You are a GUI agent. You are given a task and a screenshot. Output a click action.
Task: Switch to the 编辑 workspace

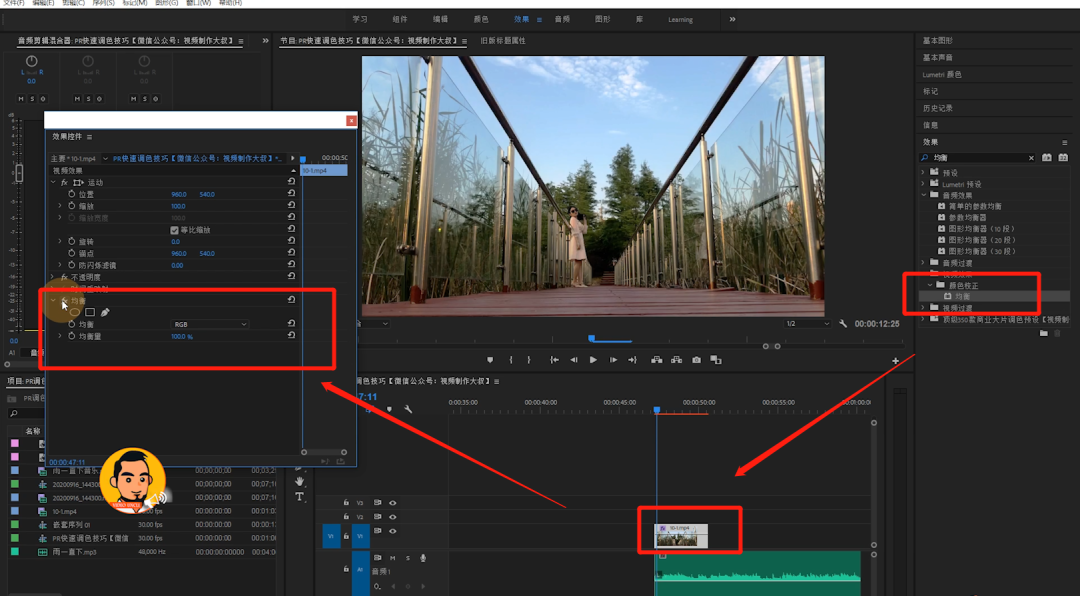440,19
